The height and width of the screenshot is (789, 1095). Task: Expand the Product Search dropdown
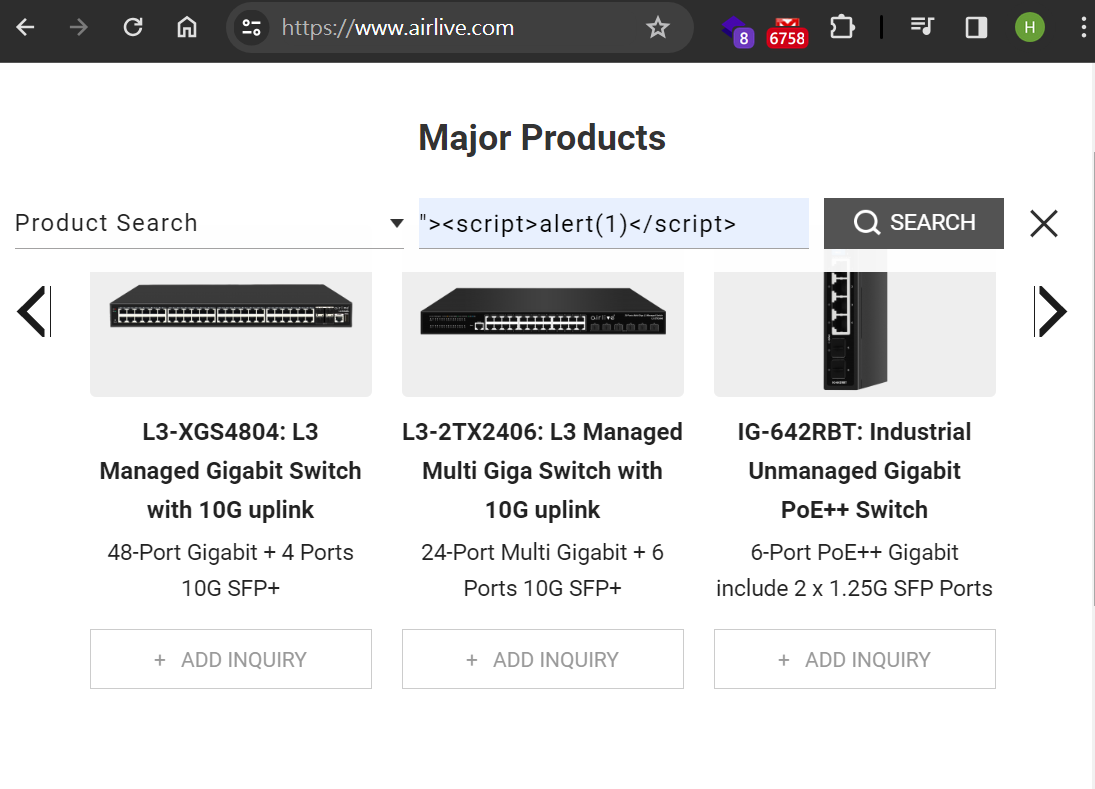pos(210,223)
